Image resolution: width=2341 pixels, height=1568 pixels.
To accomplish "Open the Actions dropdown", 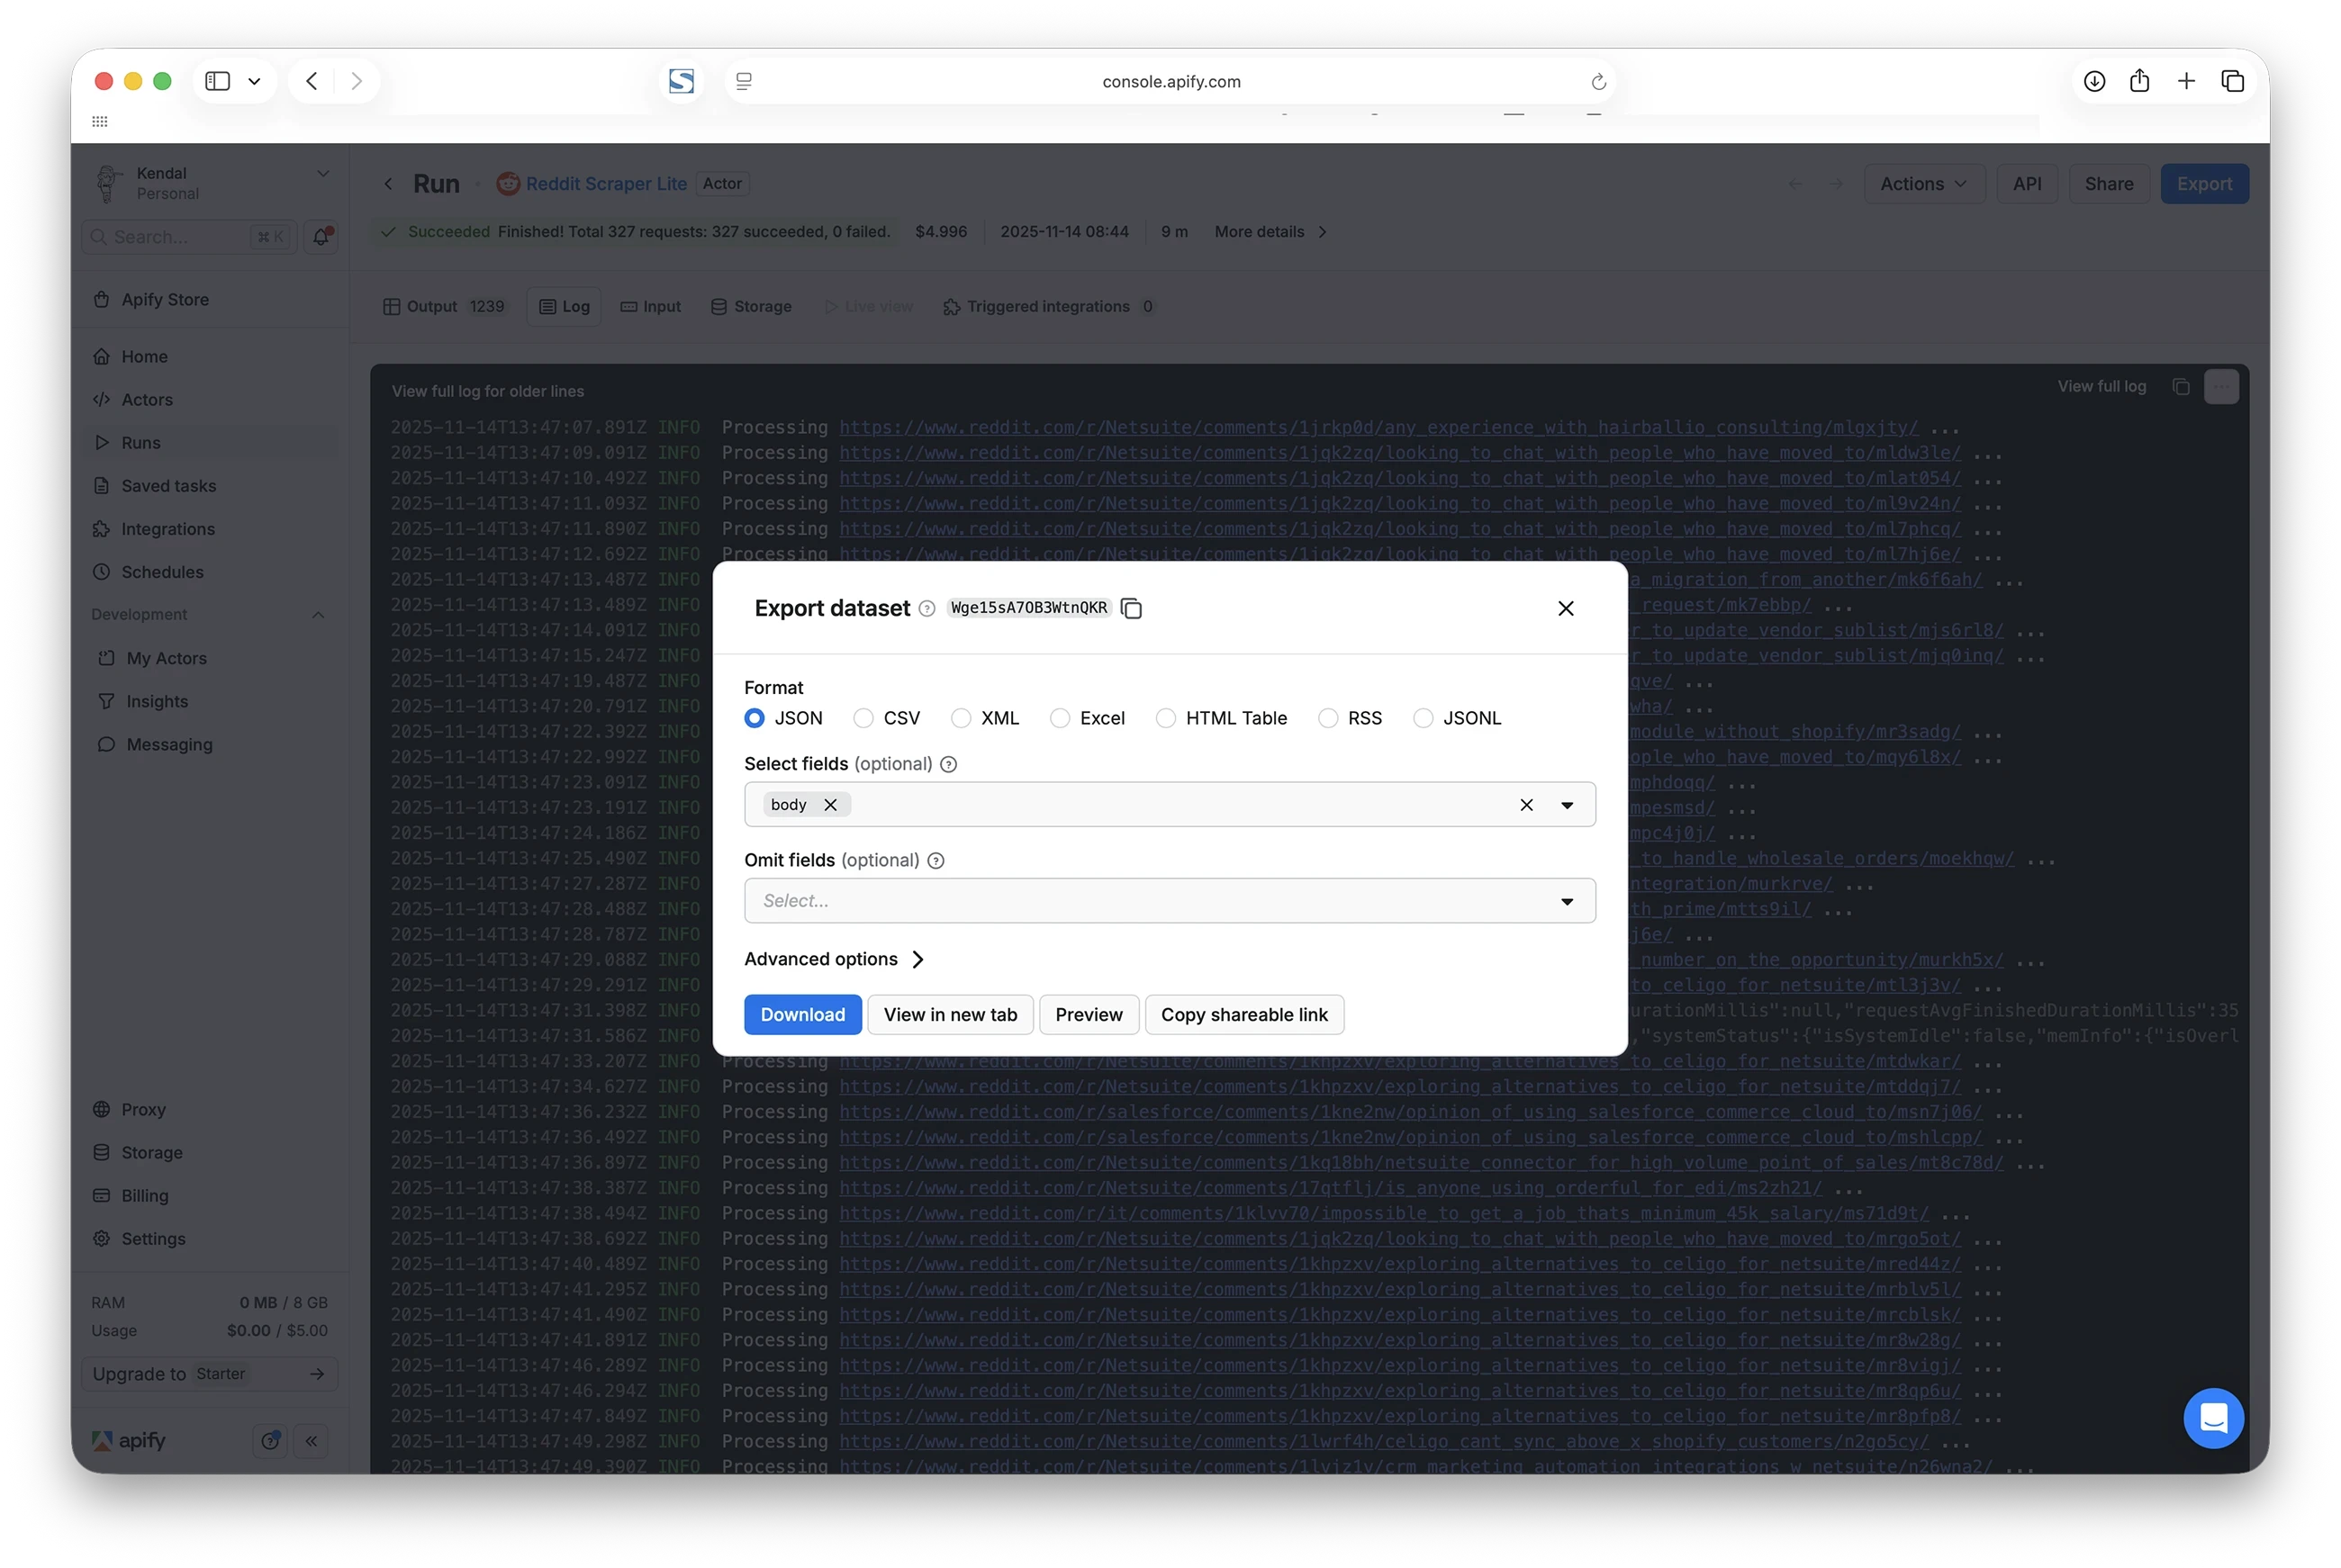I will tap(1923, 184).
